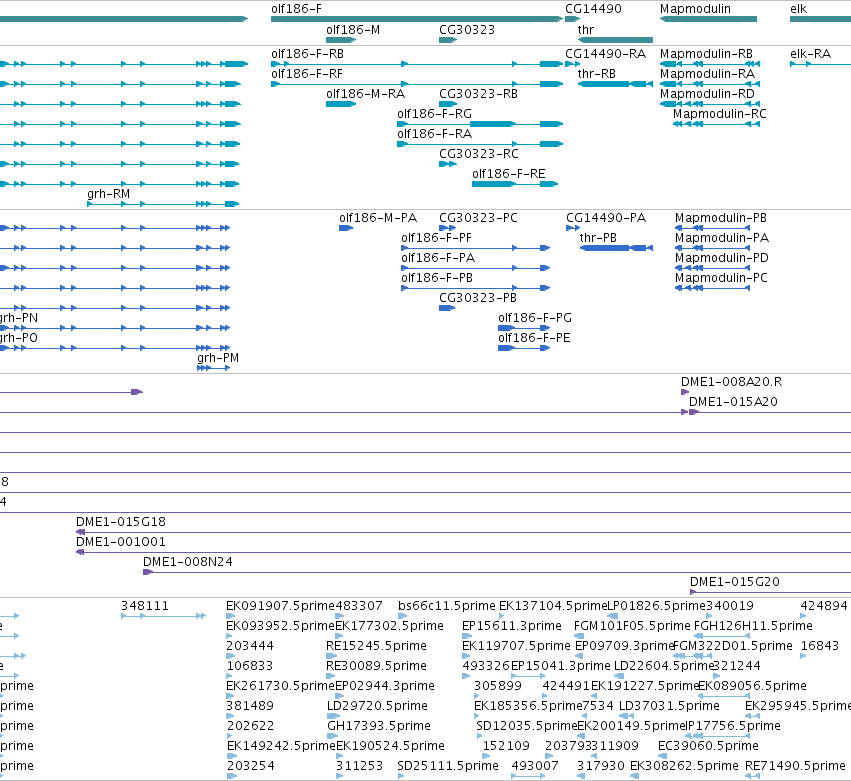Click EST LD29720.5prime
The image size is (851, 781).
pos(333,716)
